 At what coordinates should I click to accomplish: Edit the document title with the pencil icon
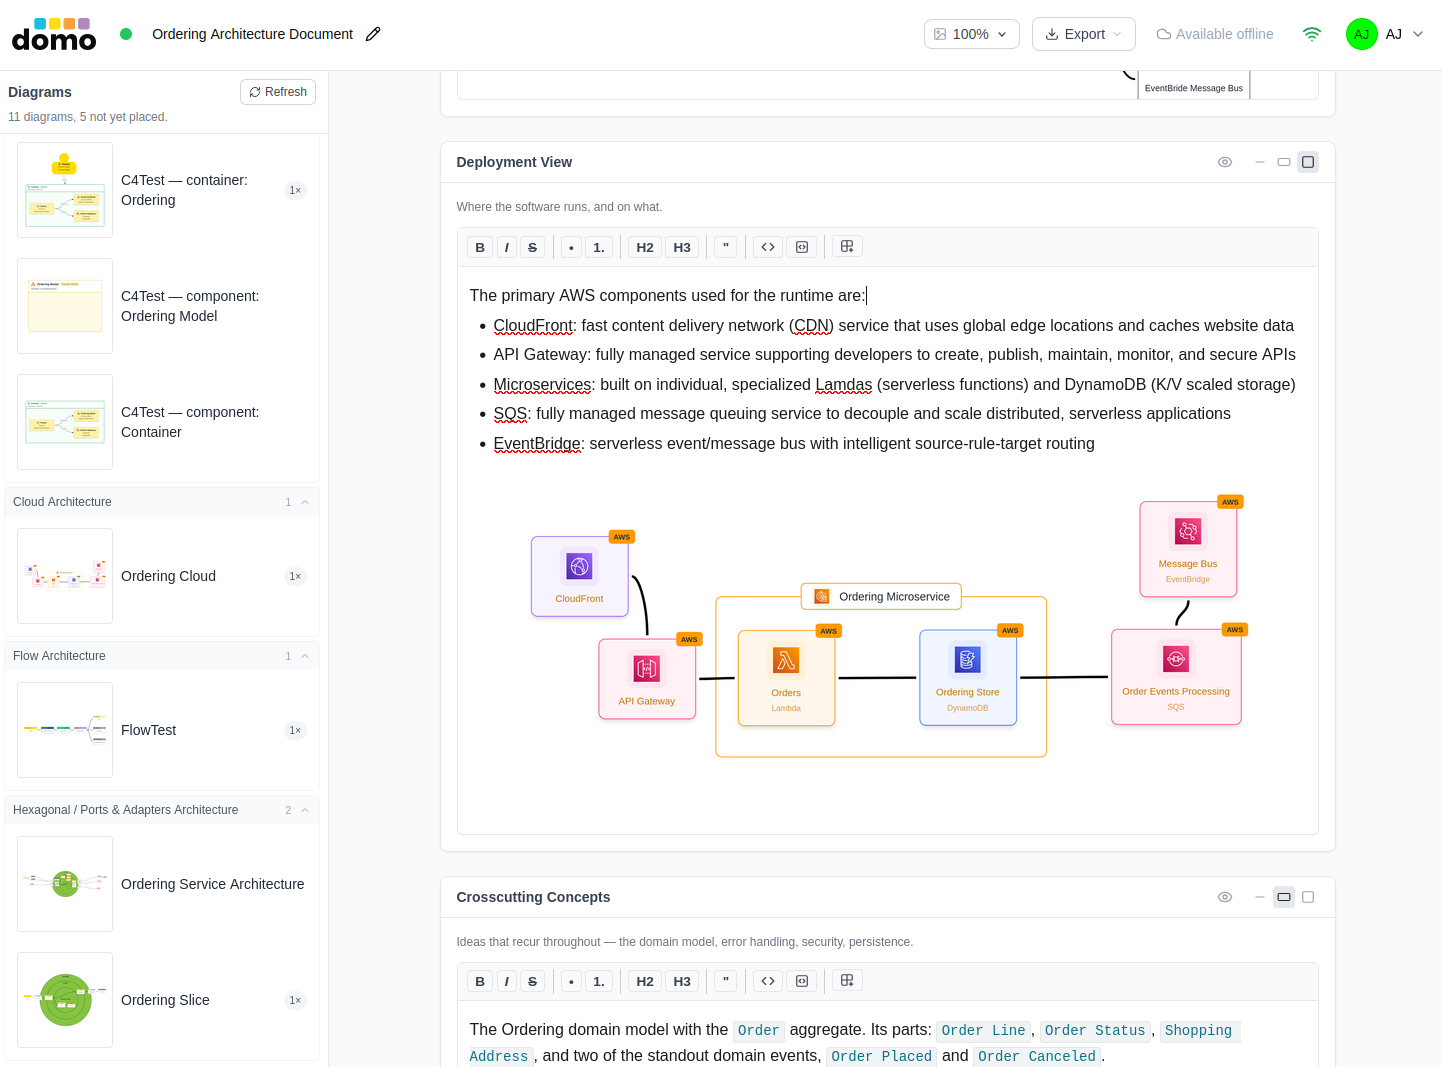pyautogui.click(x=373, y=34)
